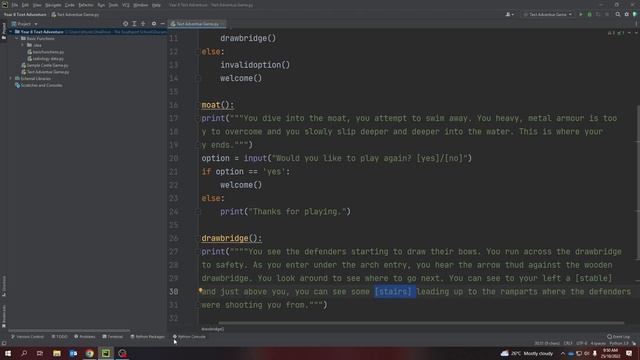This screenshot has width=640, height=360.
Task: Click breadcrumb drawbridge() below editor
Action: coord(212,329)
